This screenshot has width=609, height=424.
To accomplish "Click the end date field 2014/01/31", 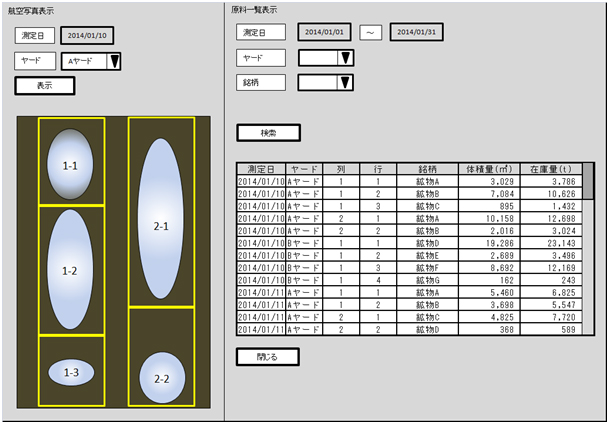I will click(417, 32).
